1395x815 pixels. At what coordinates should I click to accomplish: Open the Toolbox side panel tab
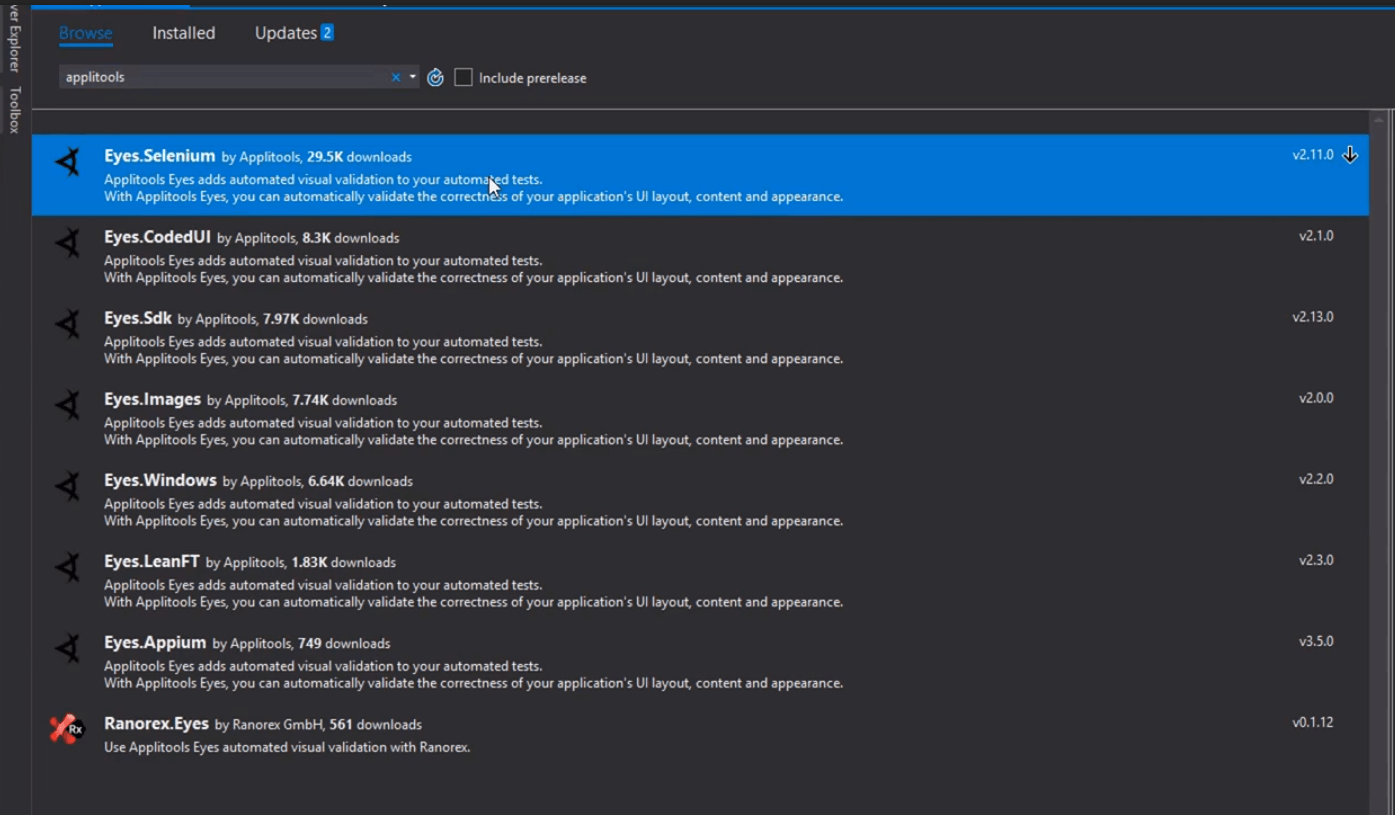point(15,109)
